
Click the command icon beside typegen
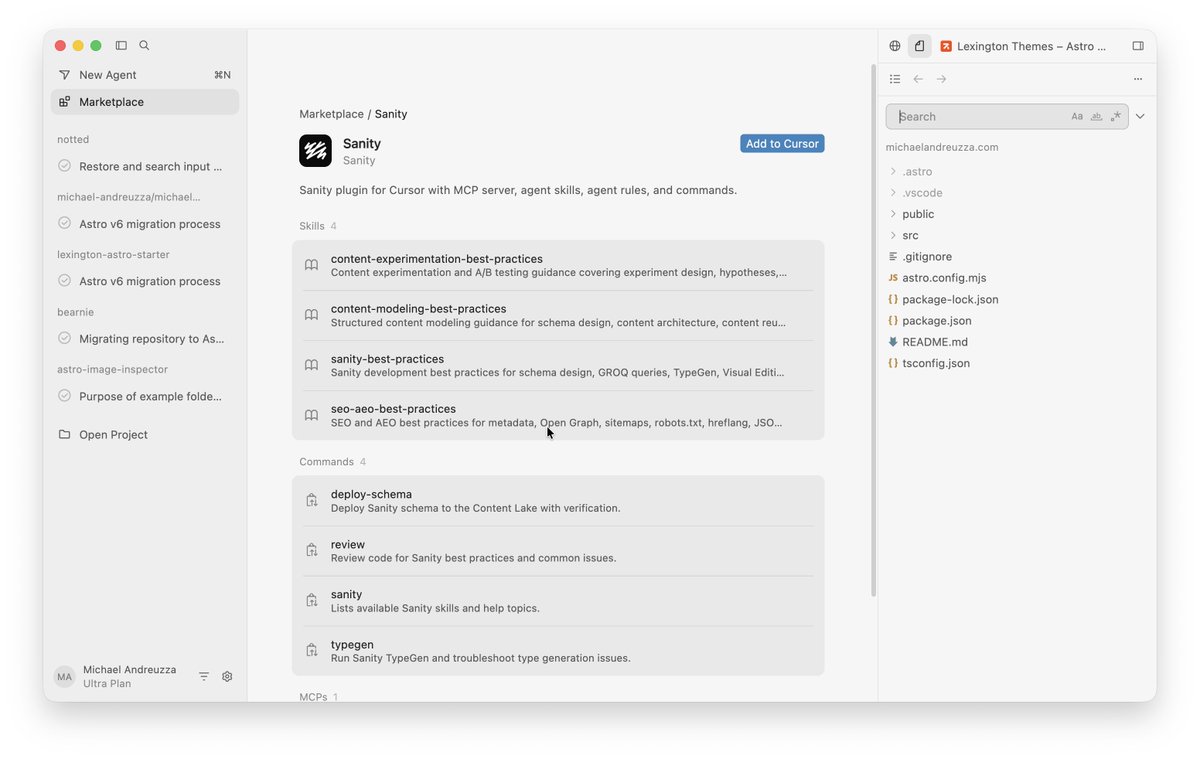(x=311, y=650)
